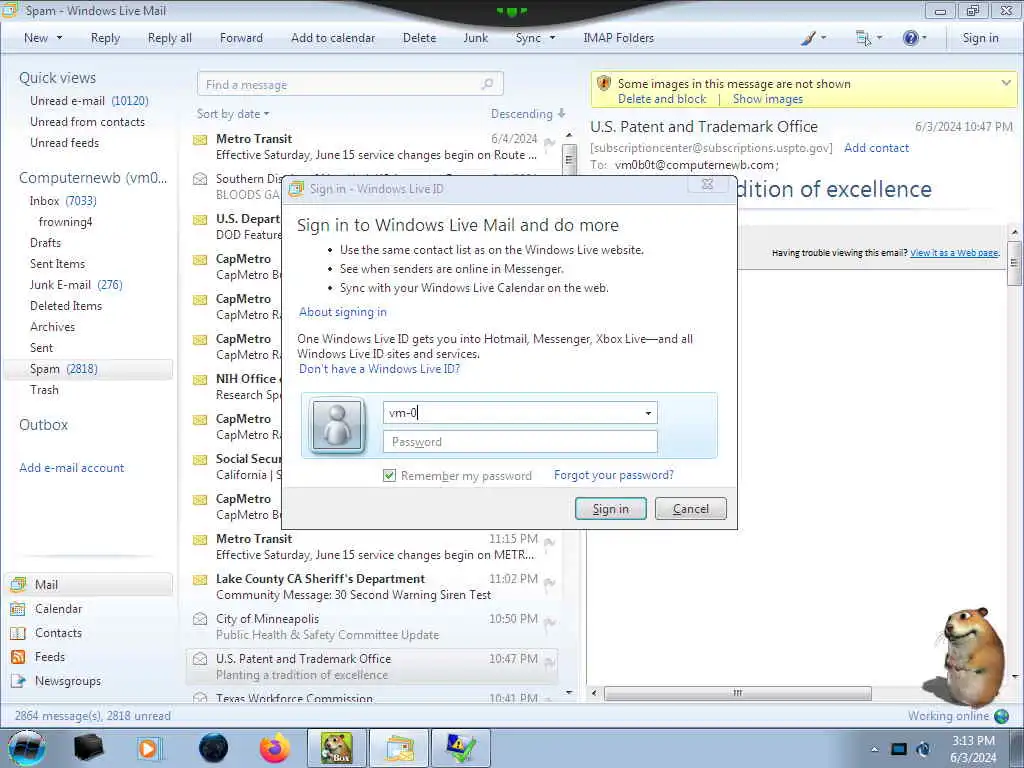Viewport: 1024px width, 768px height.
Task: Open About signing in link
Action: pyautogui.click(x=343, y=312)
